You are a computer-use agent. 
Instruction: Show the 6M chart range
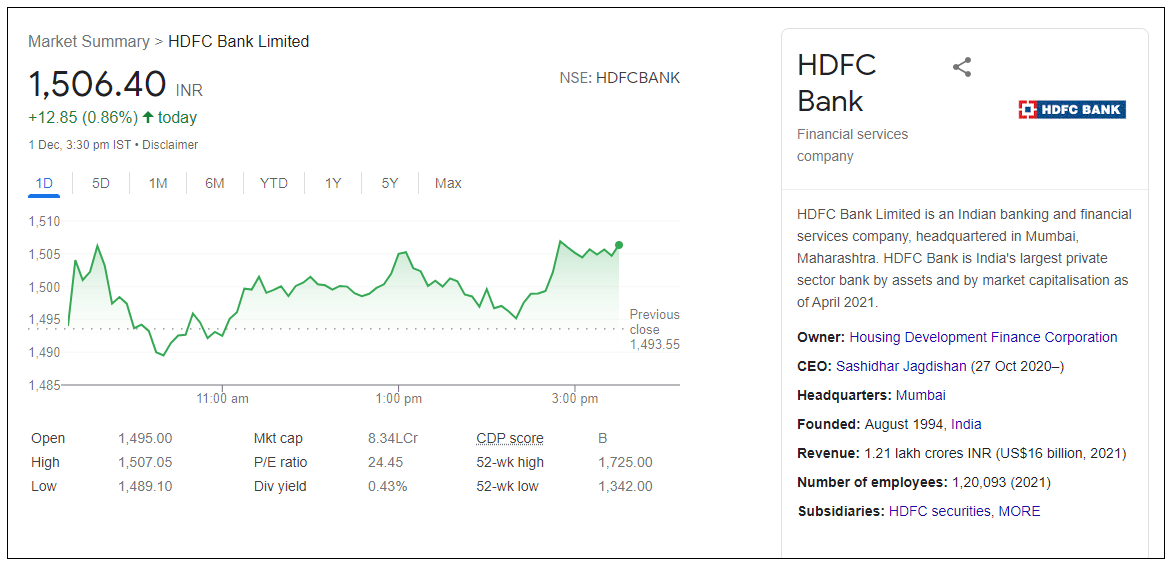(215, 183)
